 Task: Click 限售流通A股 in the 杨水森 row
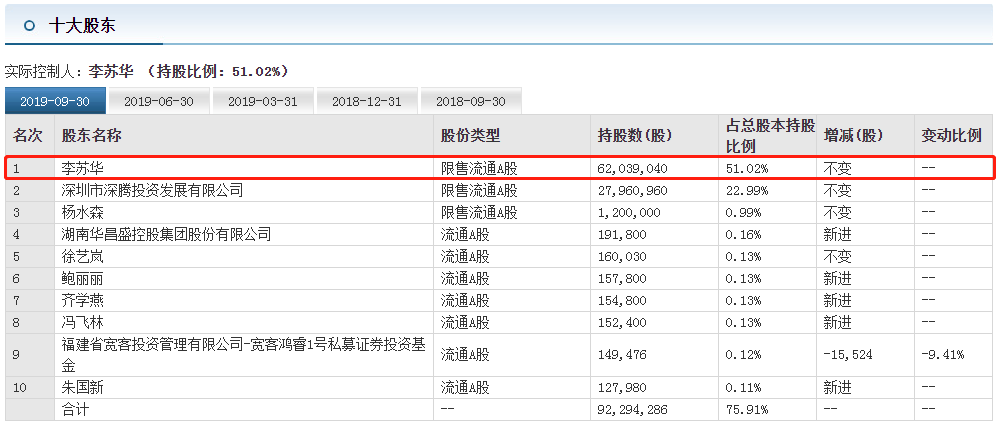pyautogui.click(x=479, y=212)
